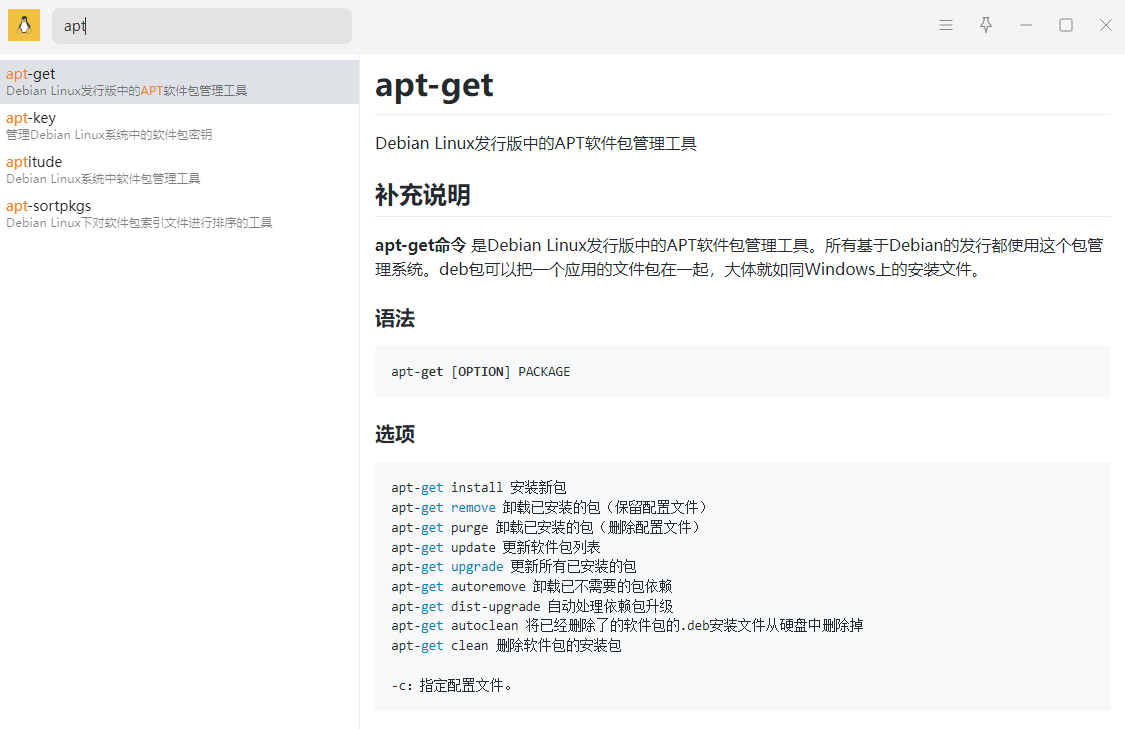Select the apt-key search result
The height and width of the screenshot is (729, 1125).
pos(179,126)
